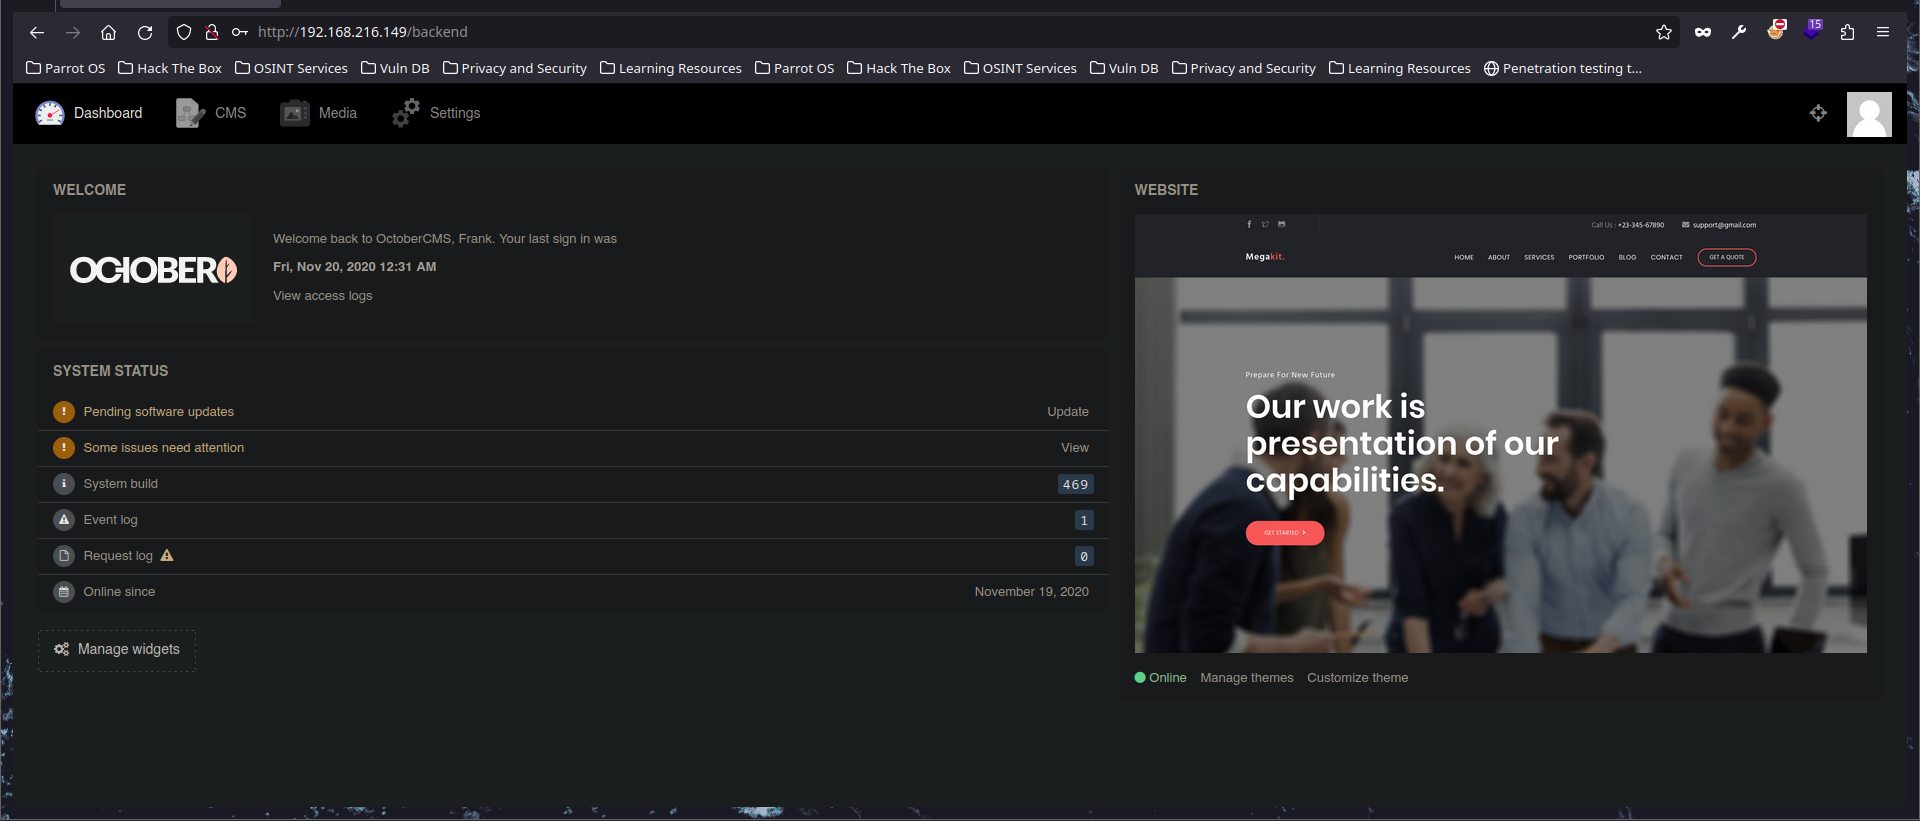1920x821 pixels.
Task: Click the shield tracking protection icon
Action: tap(184, 32)
